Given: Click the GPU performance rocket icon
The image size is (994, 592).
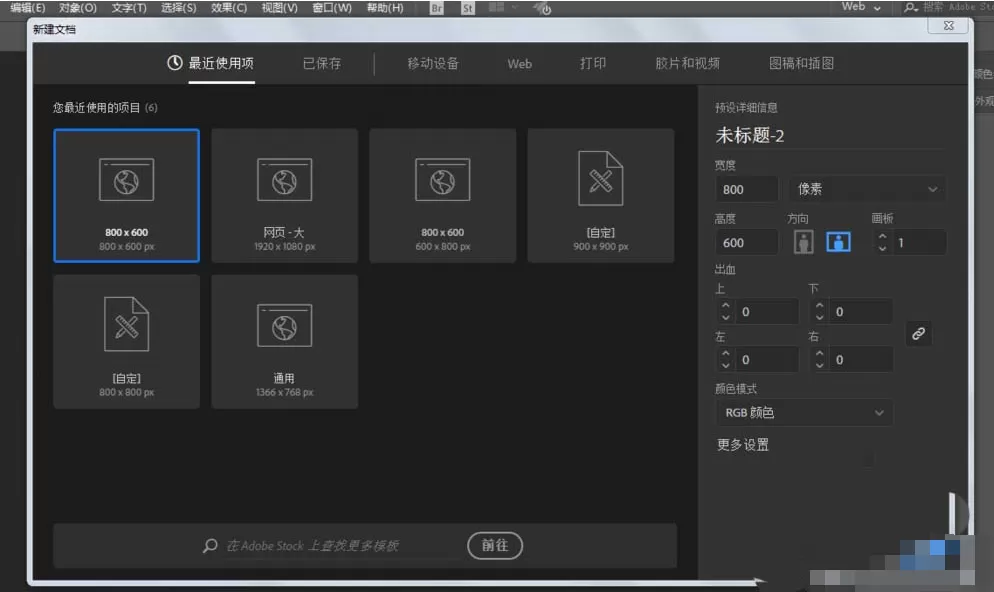Looking at the screenshot, I should point(542,8).
